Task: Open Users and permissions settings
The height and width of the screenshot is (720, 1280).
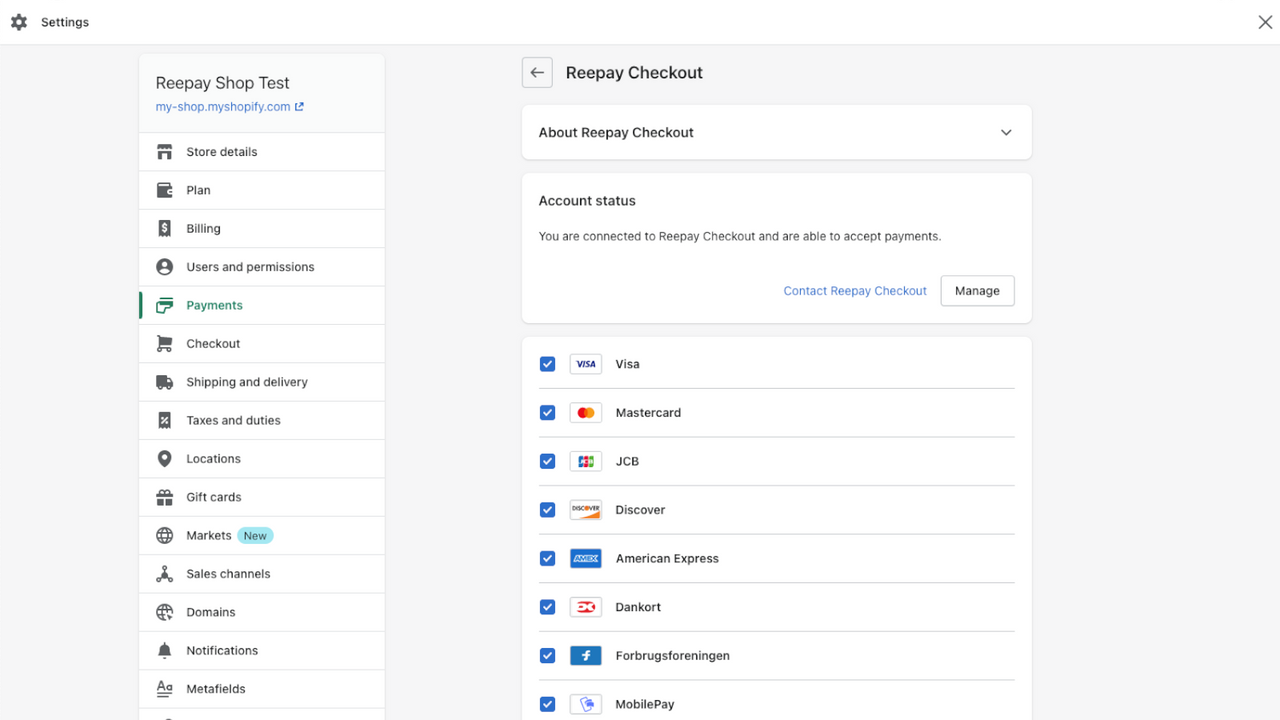Action: (262, 267)
